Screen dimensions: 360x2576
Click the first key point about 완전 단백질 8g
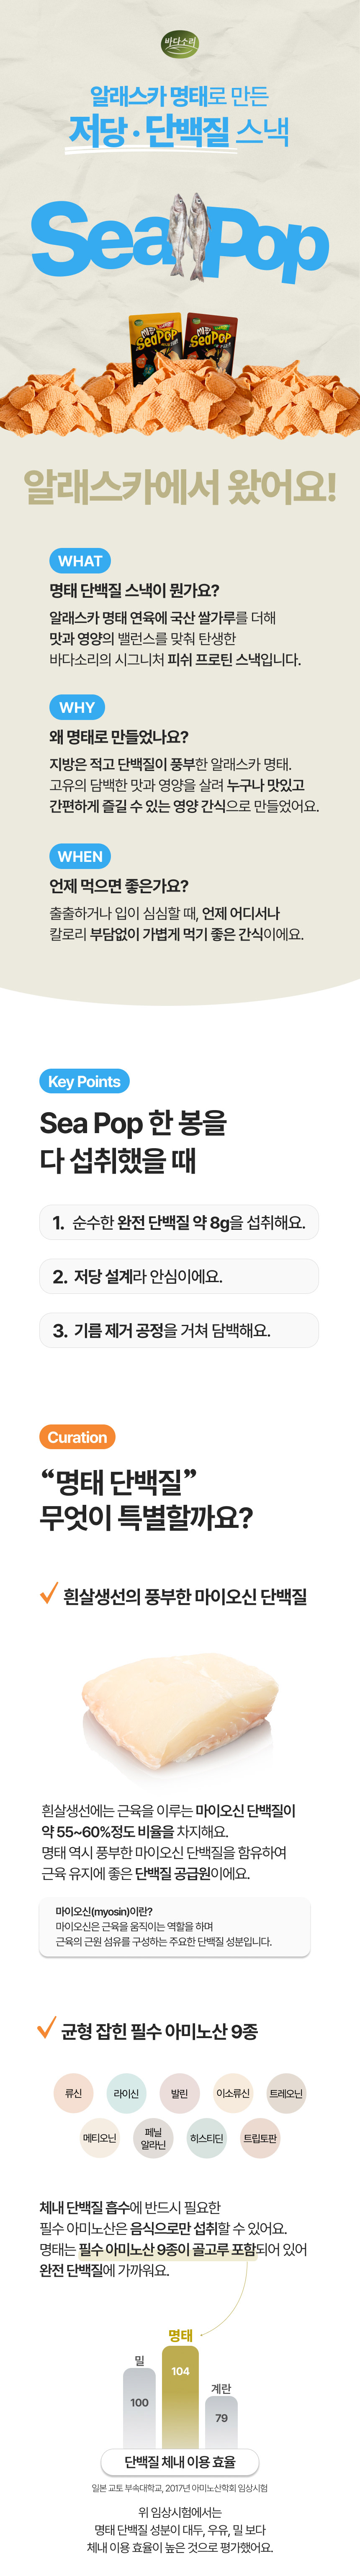[179, 1222]
